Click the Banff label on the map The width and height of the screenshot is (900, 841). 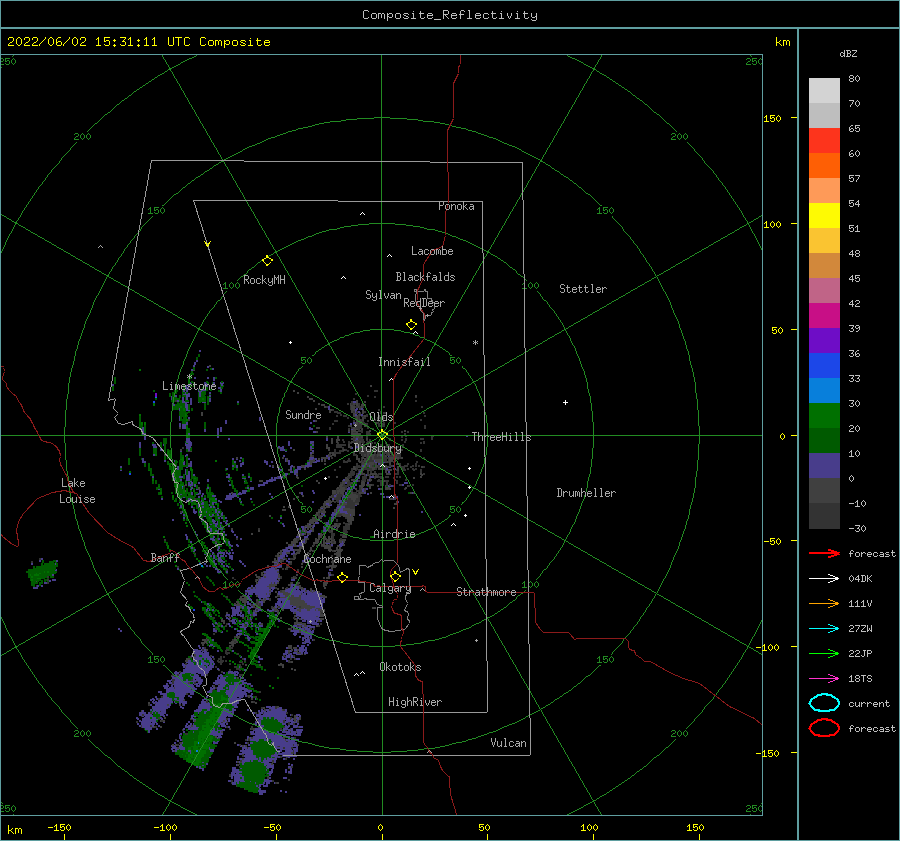pyautogui.click(x=165, y=557)
